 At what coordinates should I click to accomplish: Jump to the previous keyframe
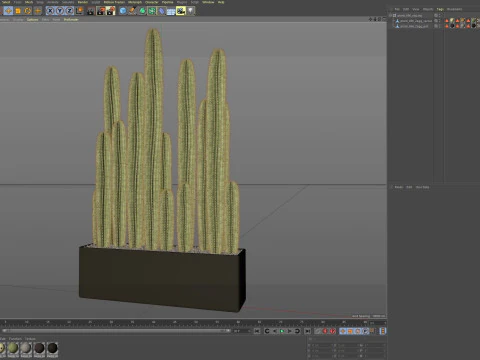click(x=267, y=331)
